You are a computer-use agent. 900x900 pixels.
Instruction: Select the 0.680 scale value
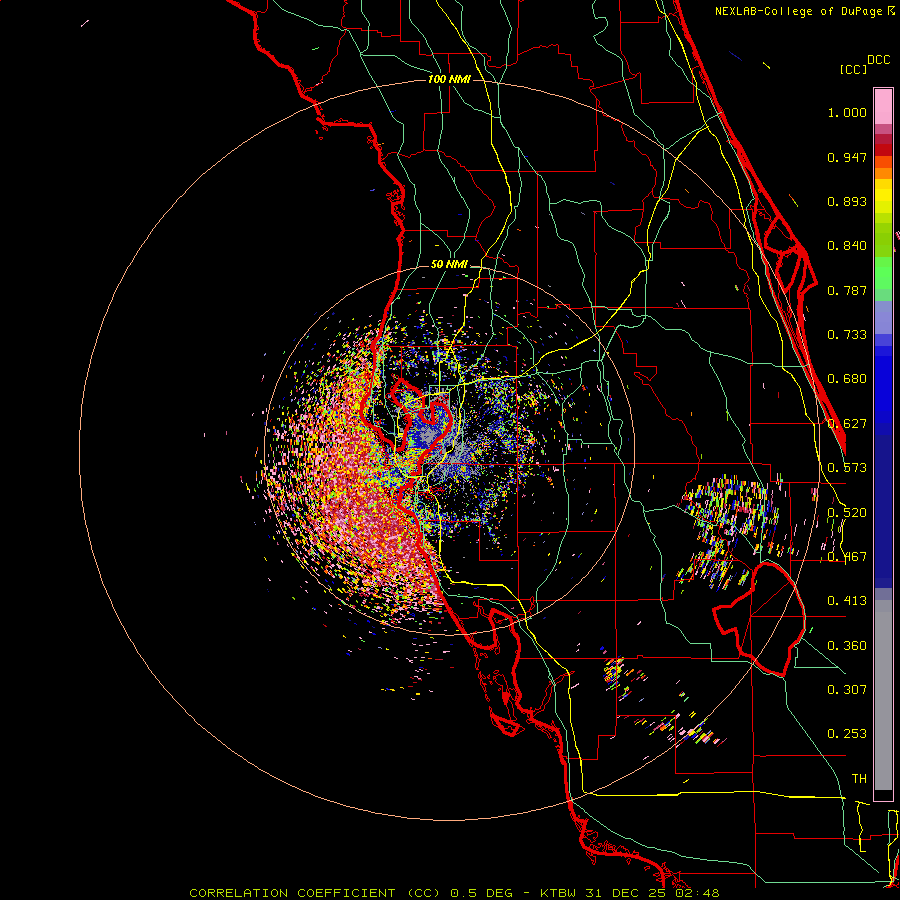[847, 379]
